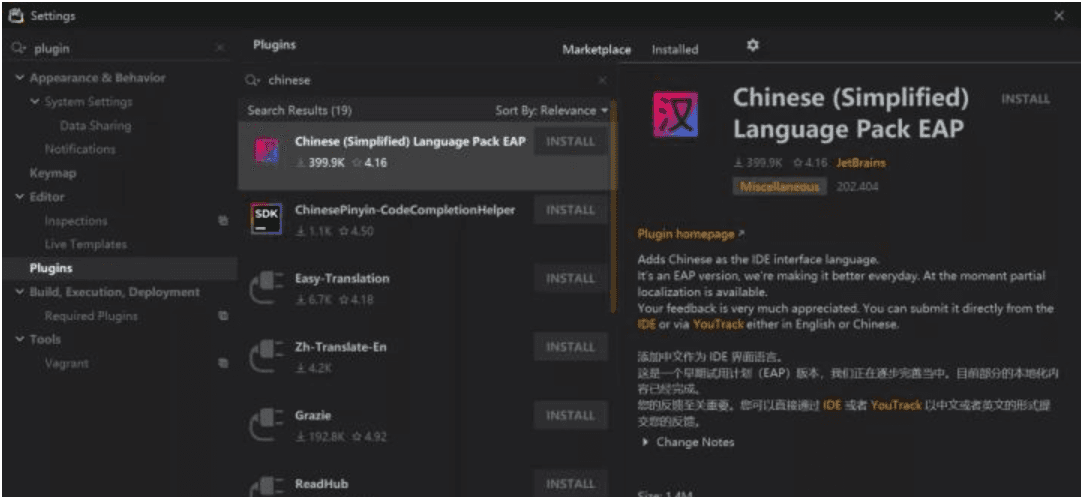The width and height of the screenshot is (1081, 497).
Task: Collapse Build, Execution, Deployment section
Action: tap(19, 292)
